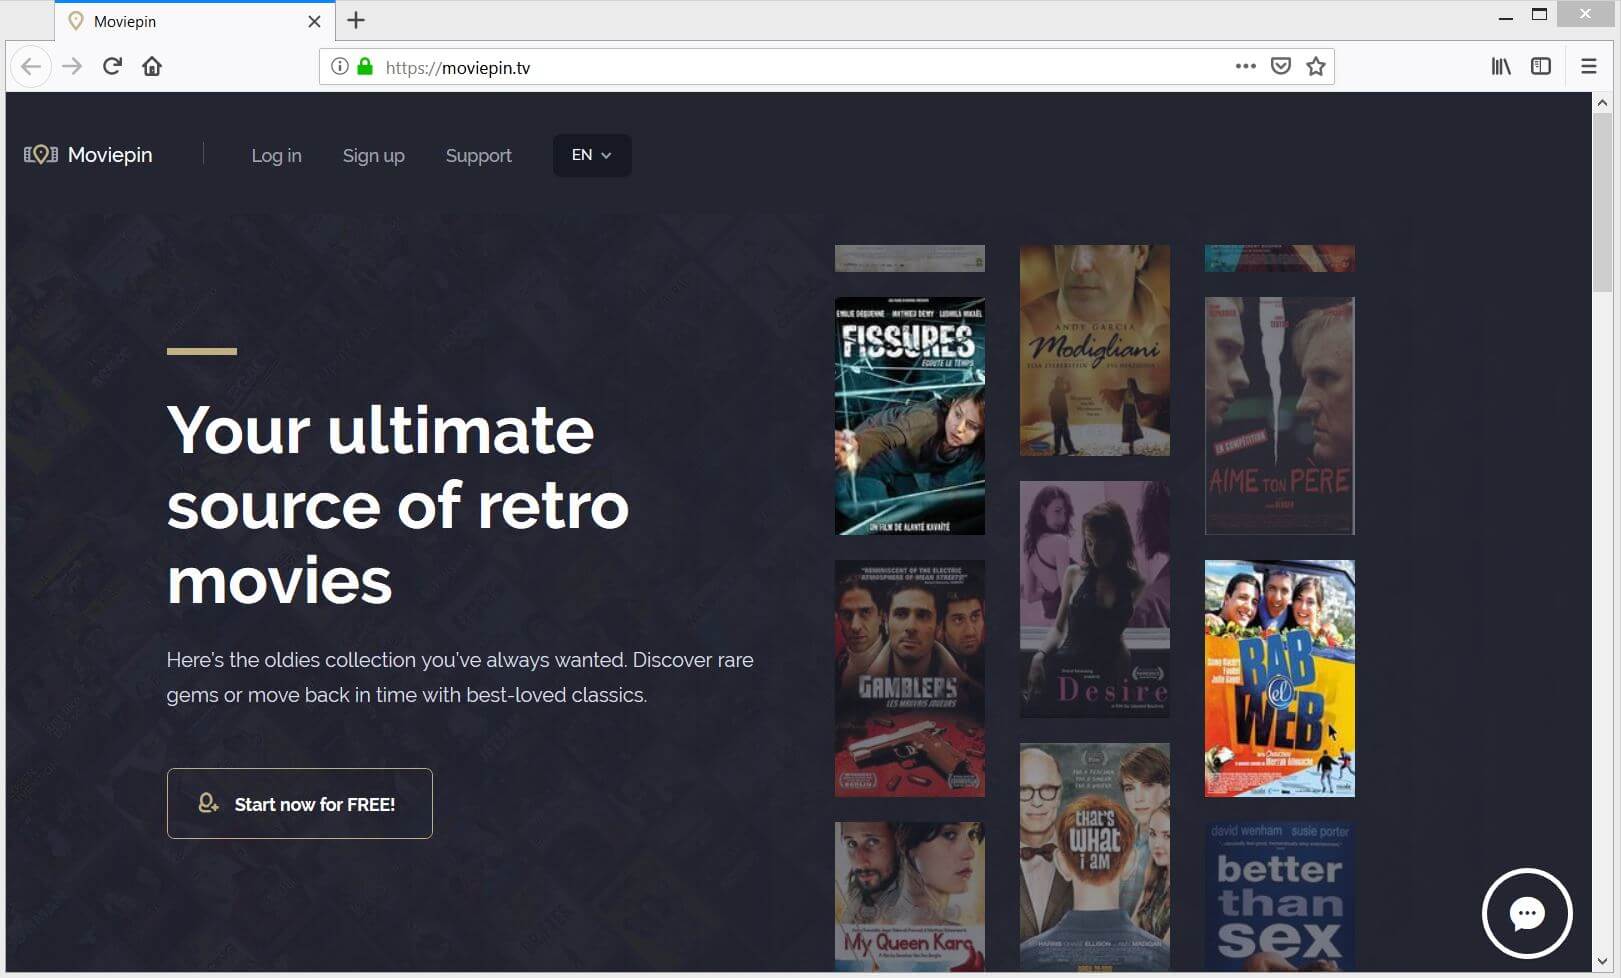
Task: Open a new browser tab
Action: (356, 20)
